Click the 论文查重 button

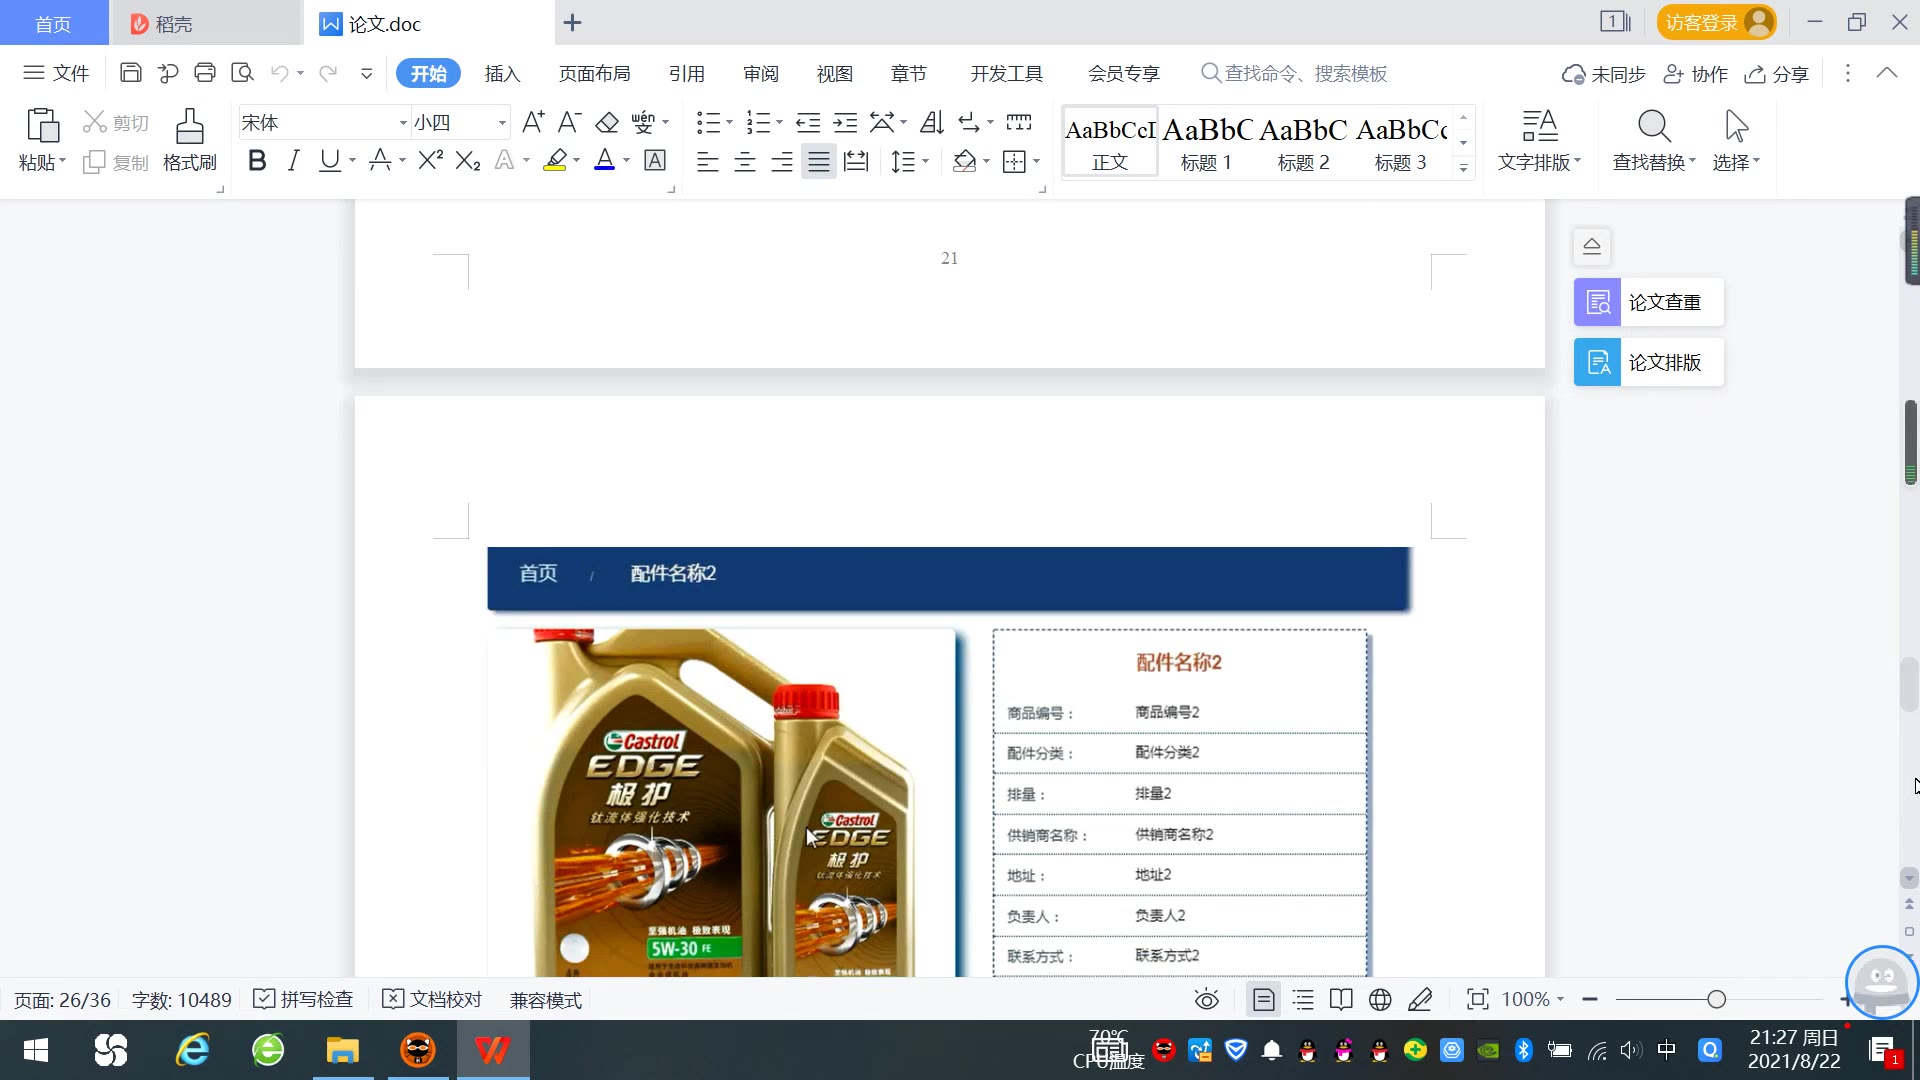(x=1648, y=302)
